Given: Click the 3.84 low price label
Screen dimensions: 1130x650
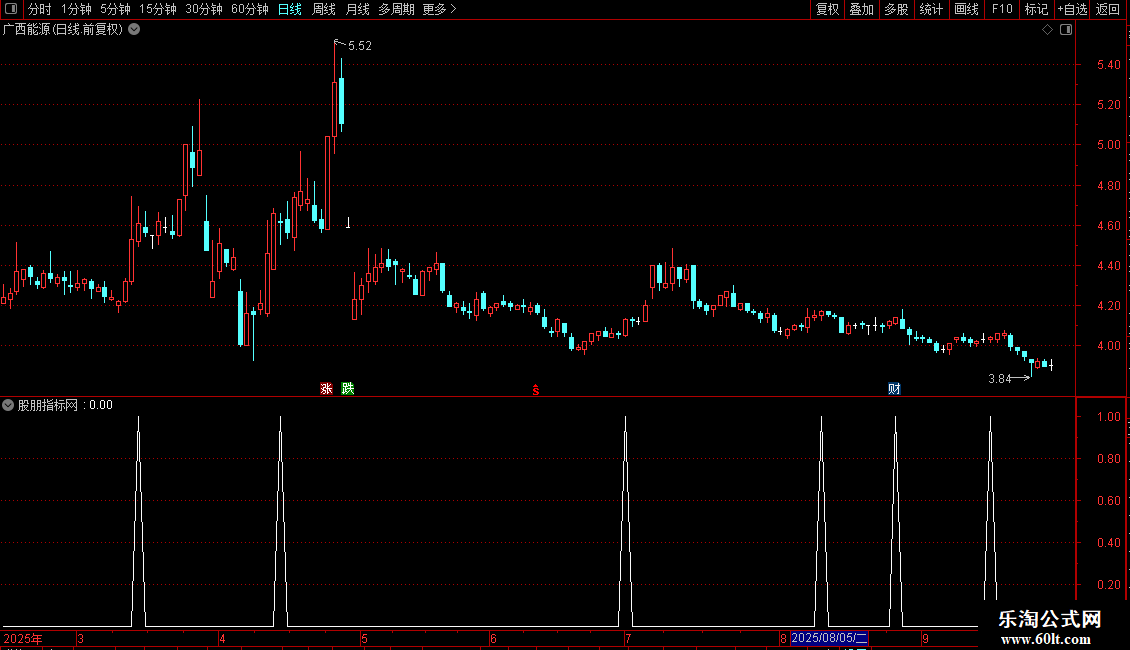Looking at the screenshot, I should [1000, 379].
